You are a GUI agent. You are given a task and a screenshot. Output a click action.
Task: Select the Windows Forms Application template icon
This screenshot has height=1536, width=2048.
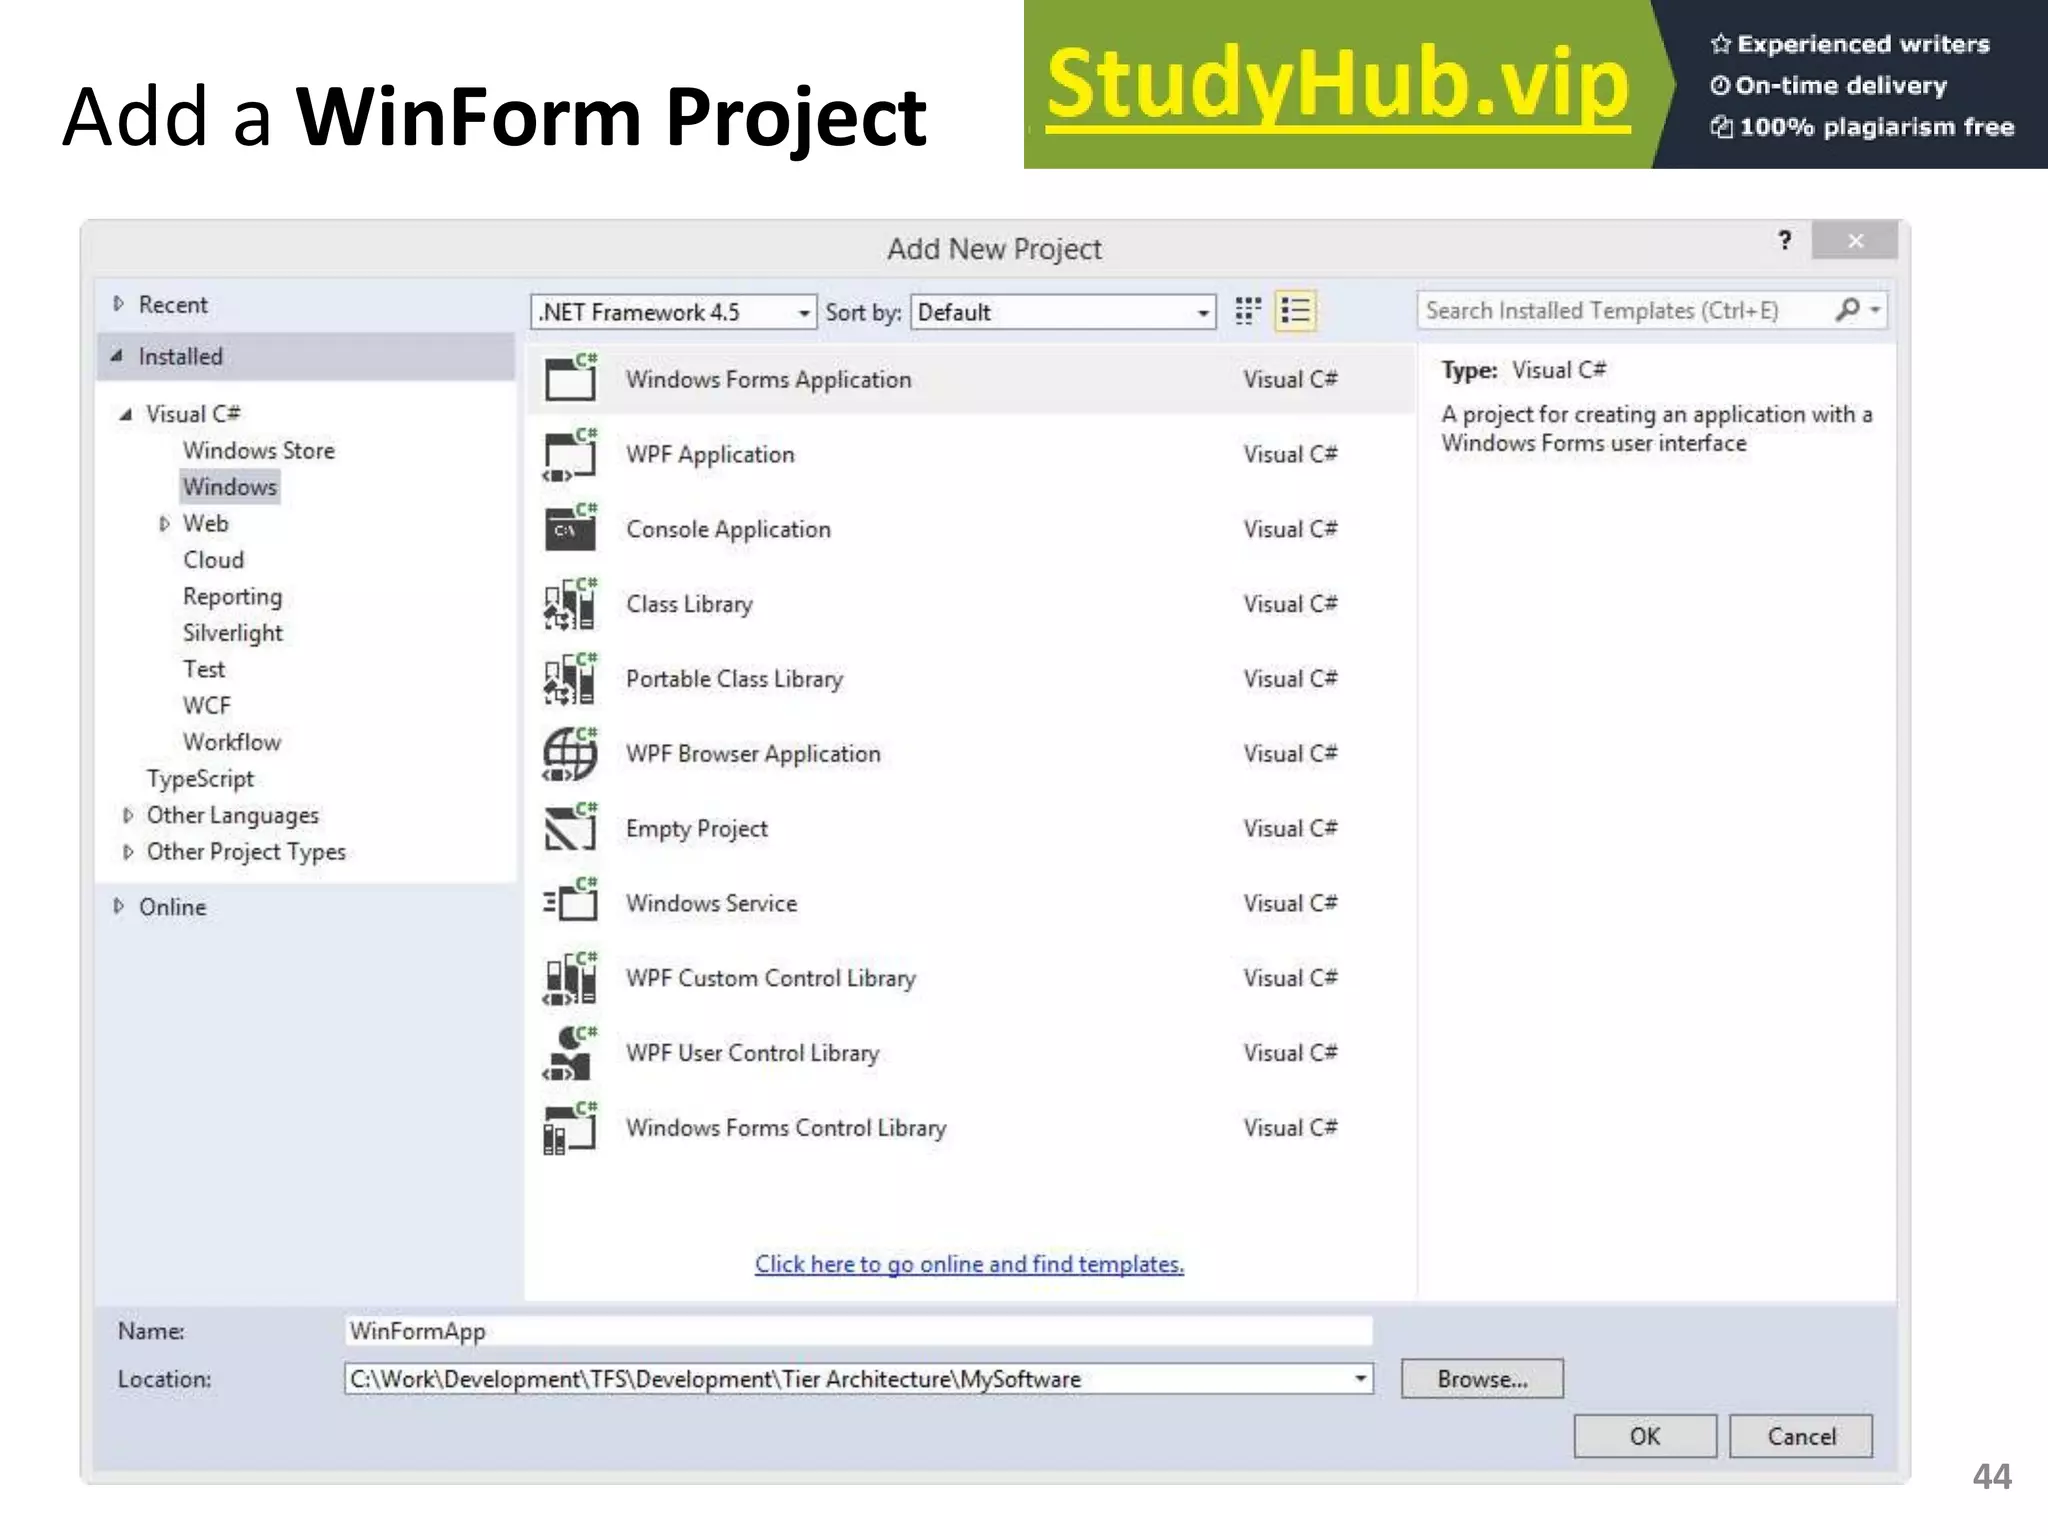(570, 378)
